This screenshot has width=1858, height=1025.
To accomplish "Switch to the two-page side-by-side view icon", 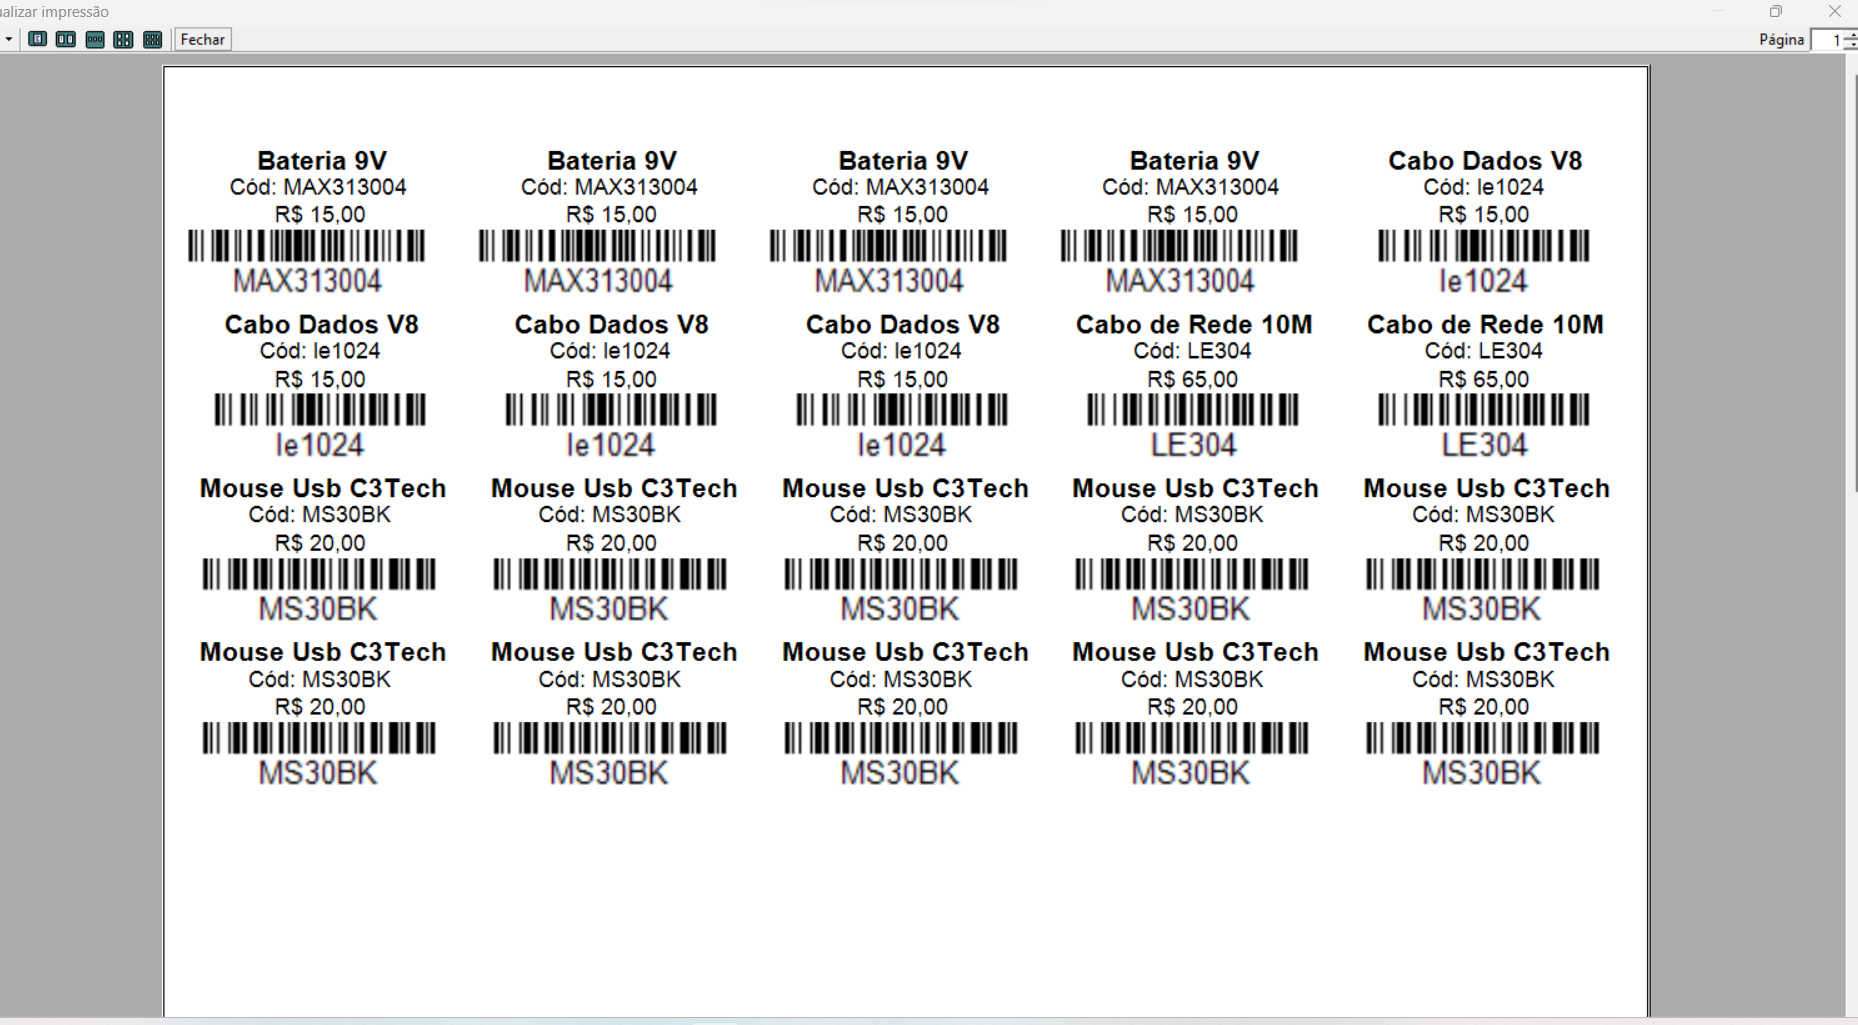I will pos(66,39).
